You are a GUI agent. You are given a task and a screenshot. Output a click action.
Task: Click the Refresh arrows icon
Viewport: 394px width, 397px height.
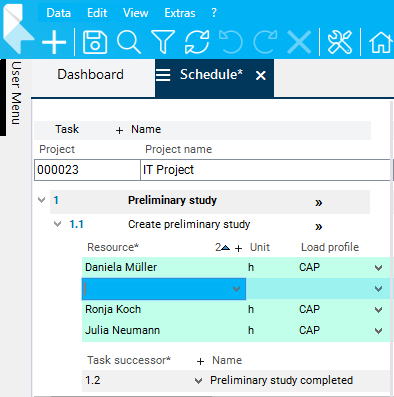(x=197, y=42)
